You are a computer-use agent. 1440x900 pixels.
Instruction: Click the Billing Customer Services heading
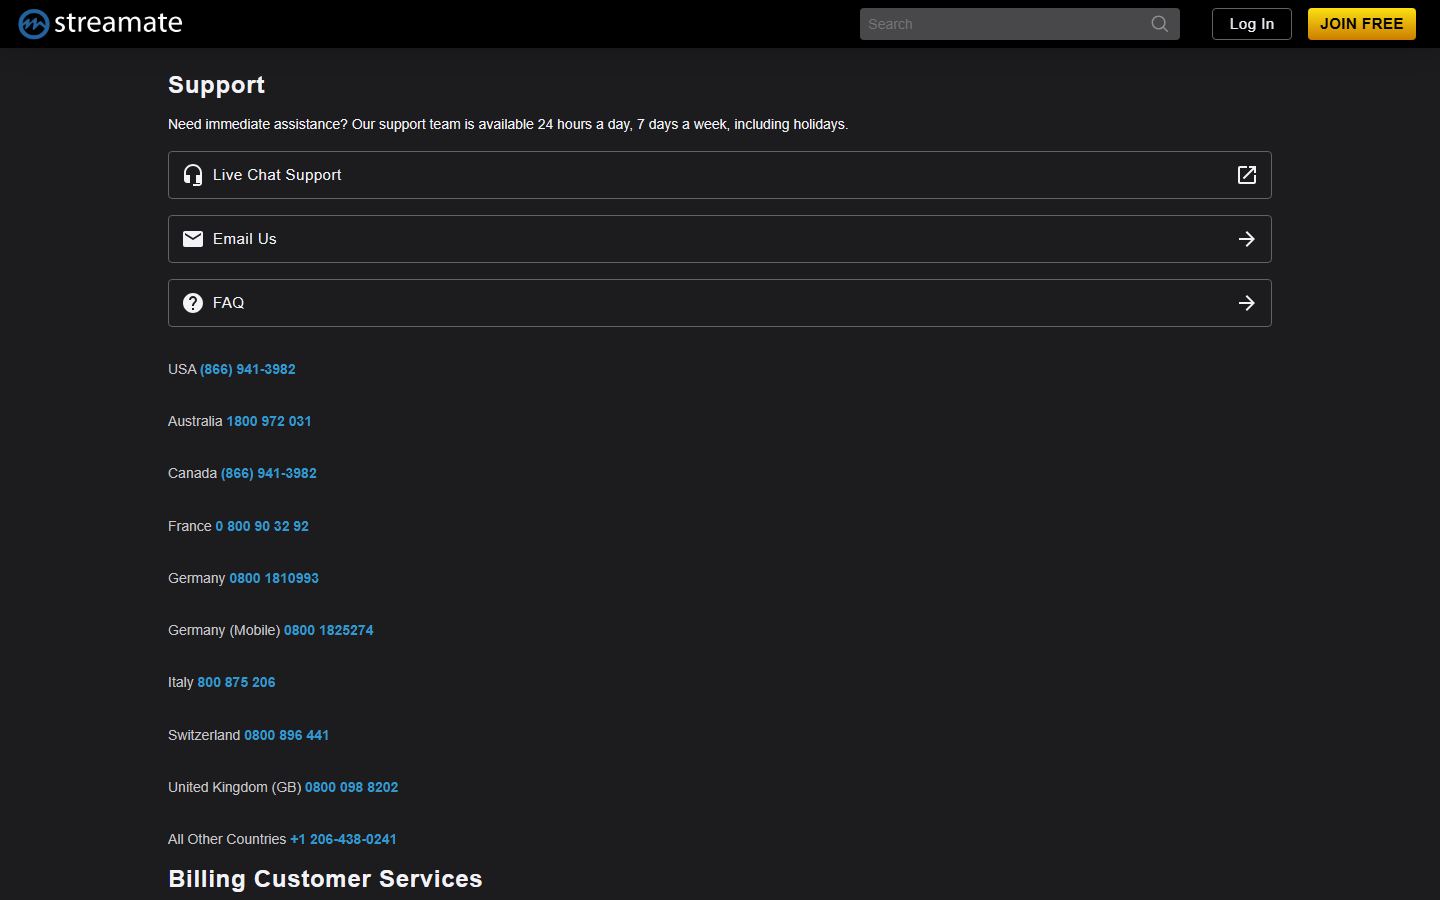point(325,879)
